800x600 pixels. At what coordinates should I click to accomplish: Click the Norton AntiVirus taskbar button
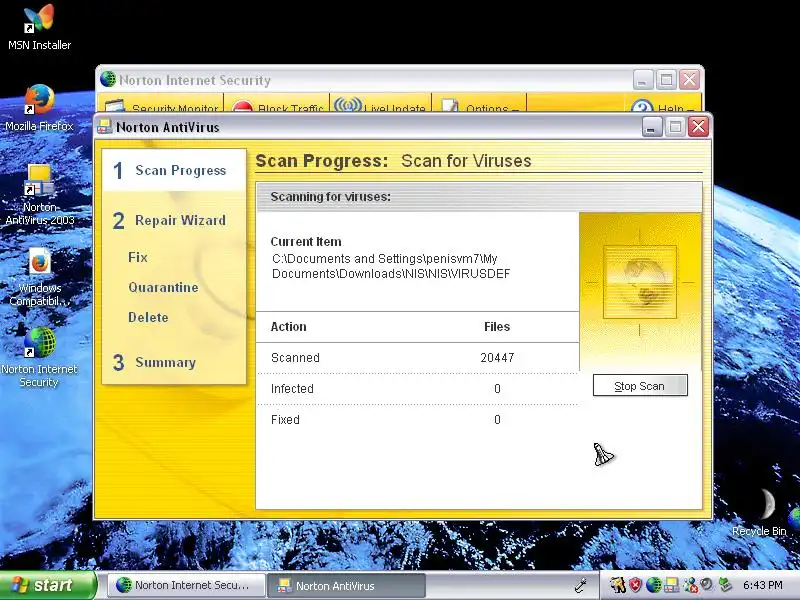tap(346, 585)
